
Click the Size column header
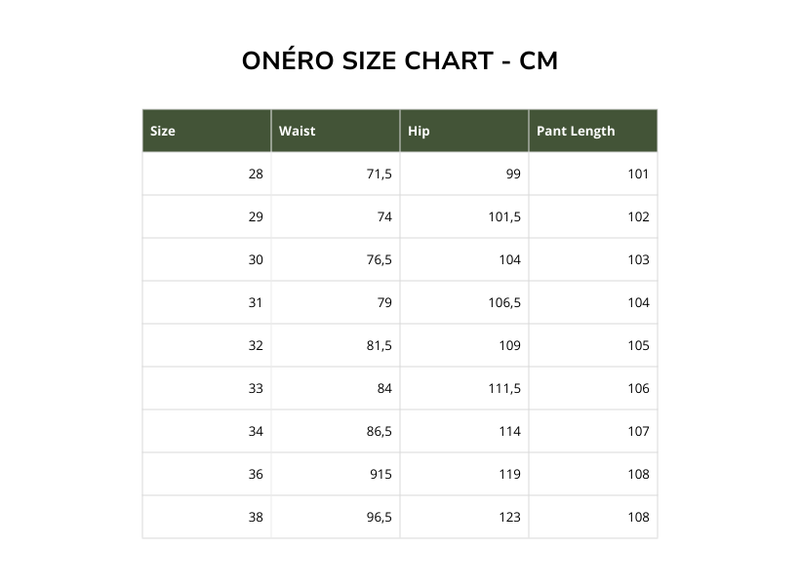point(163,131)
